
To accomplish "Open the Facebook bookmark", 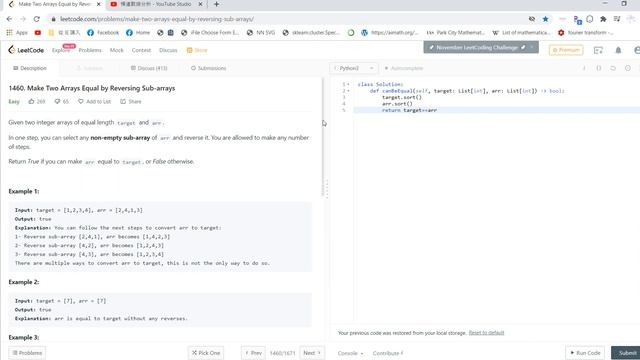I will click(103, 33).
